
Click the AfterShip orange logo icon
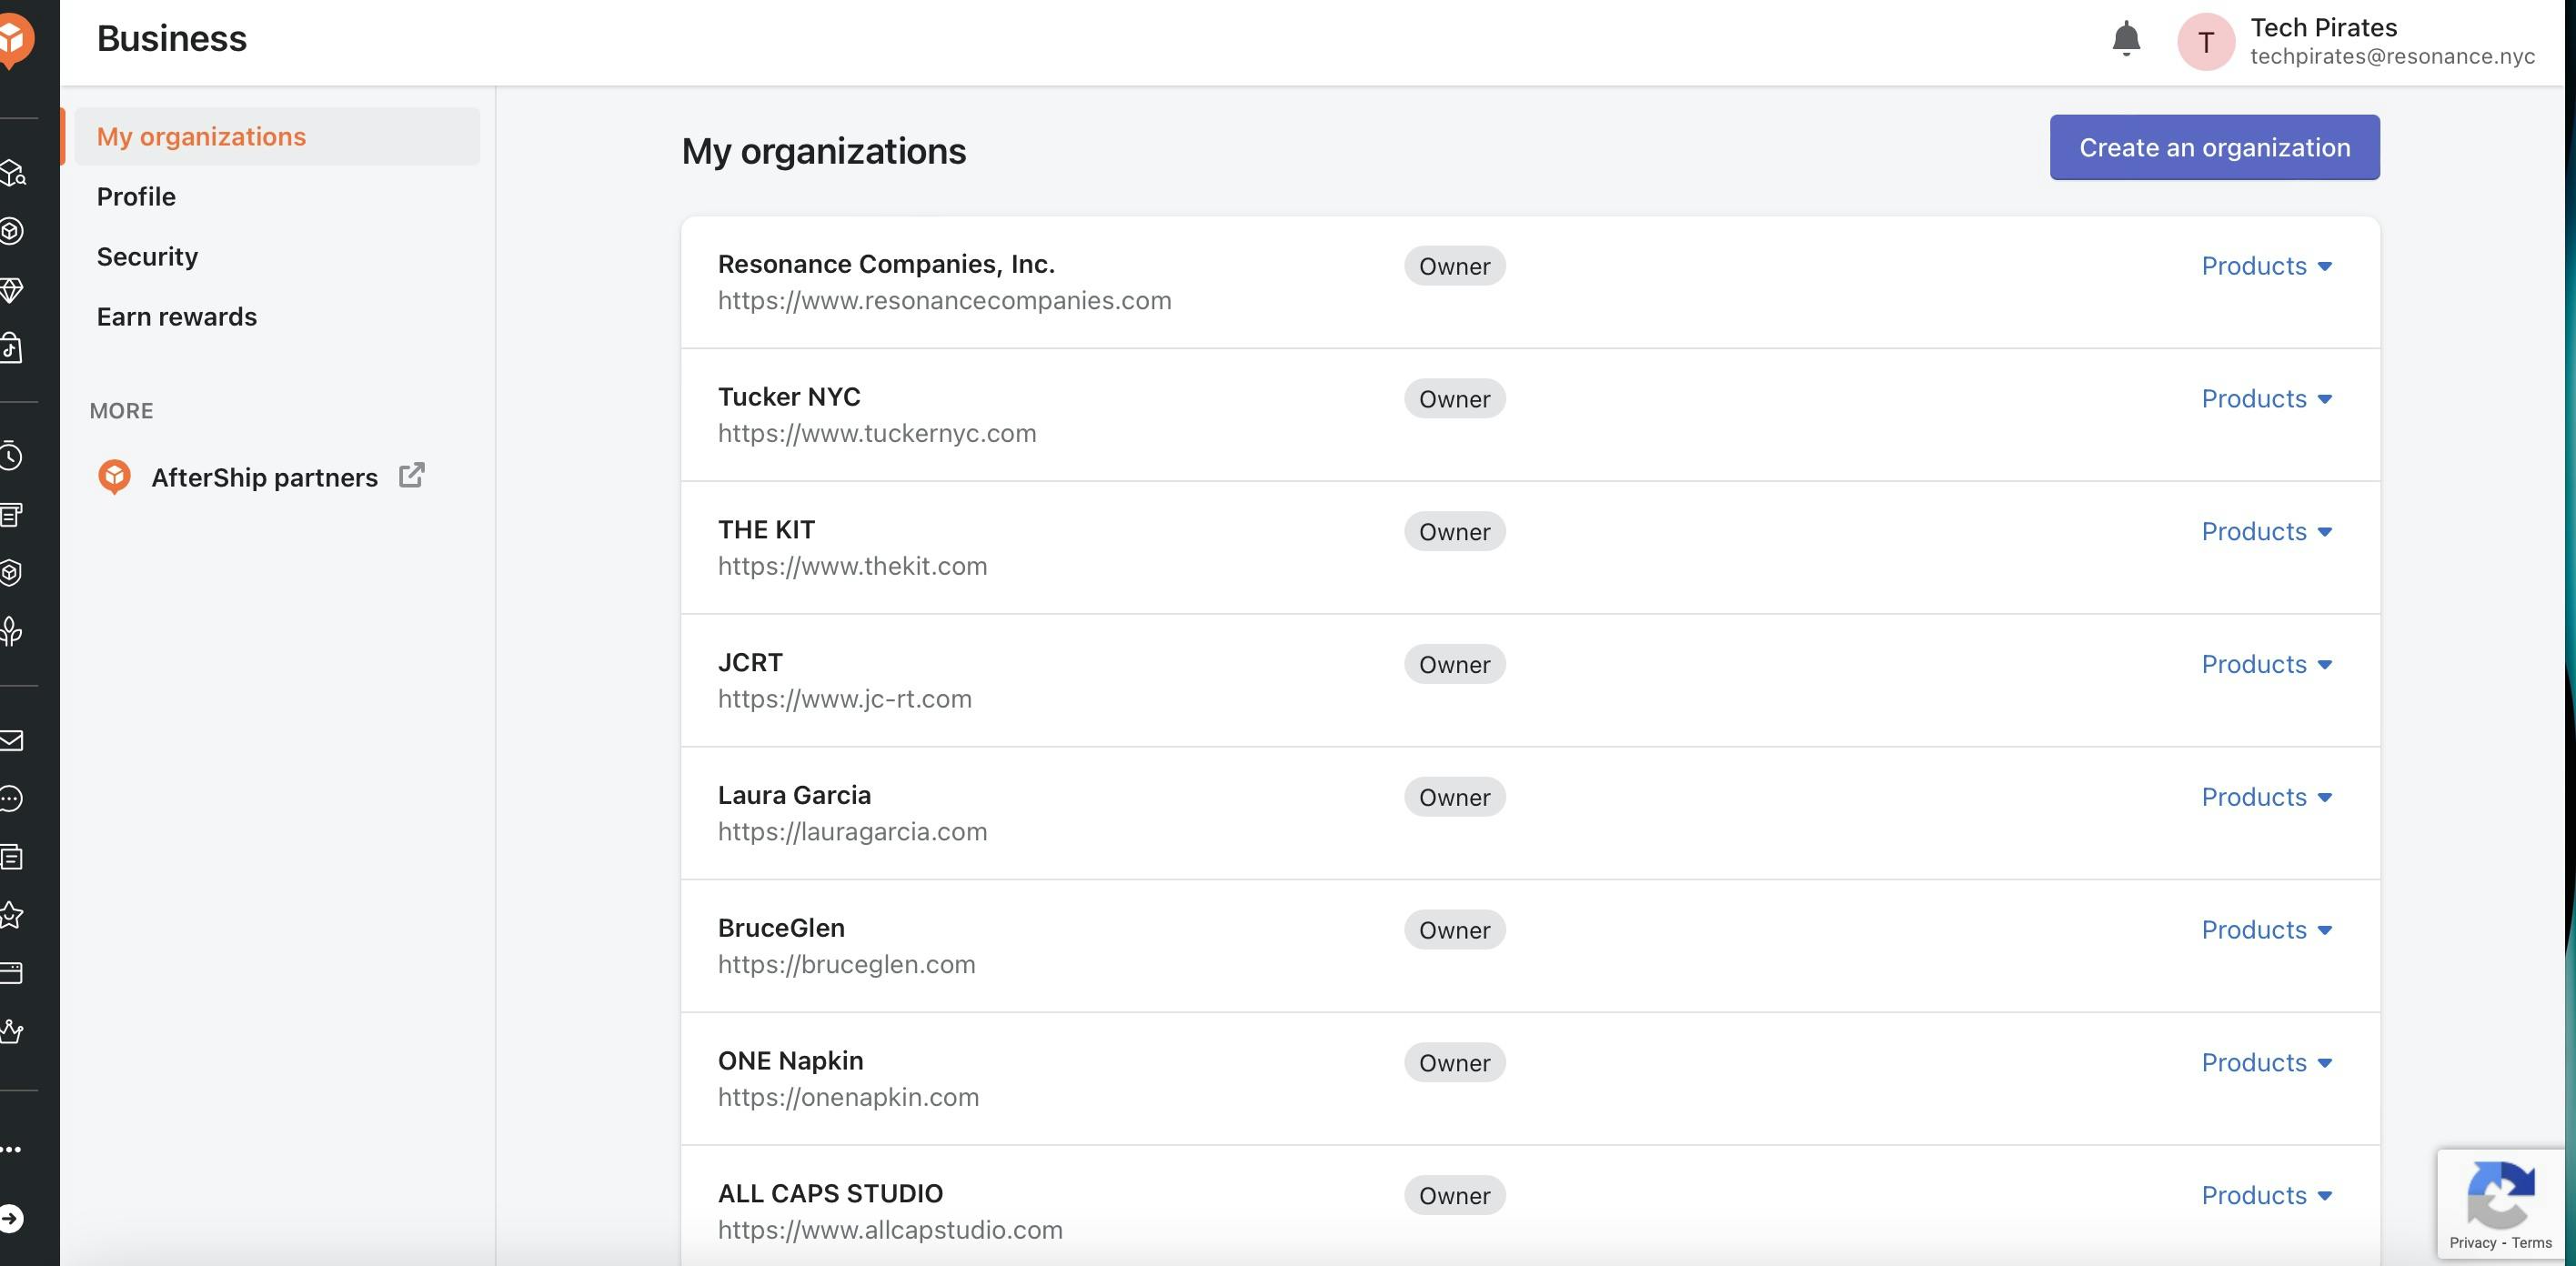pos(14,40)
